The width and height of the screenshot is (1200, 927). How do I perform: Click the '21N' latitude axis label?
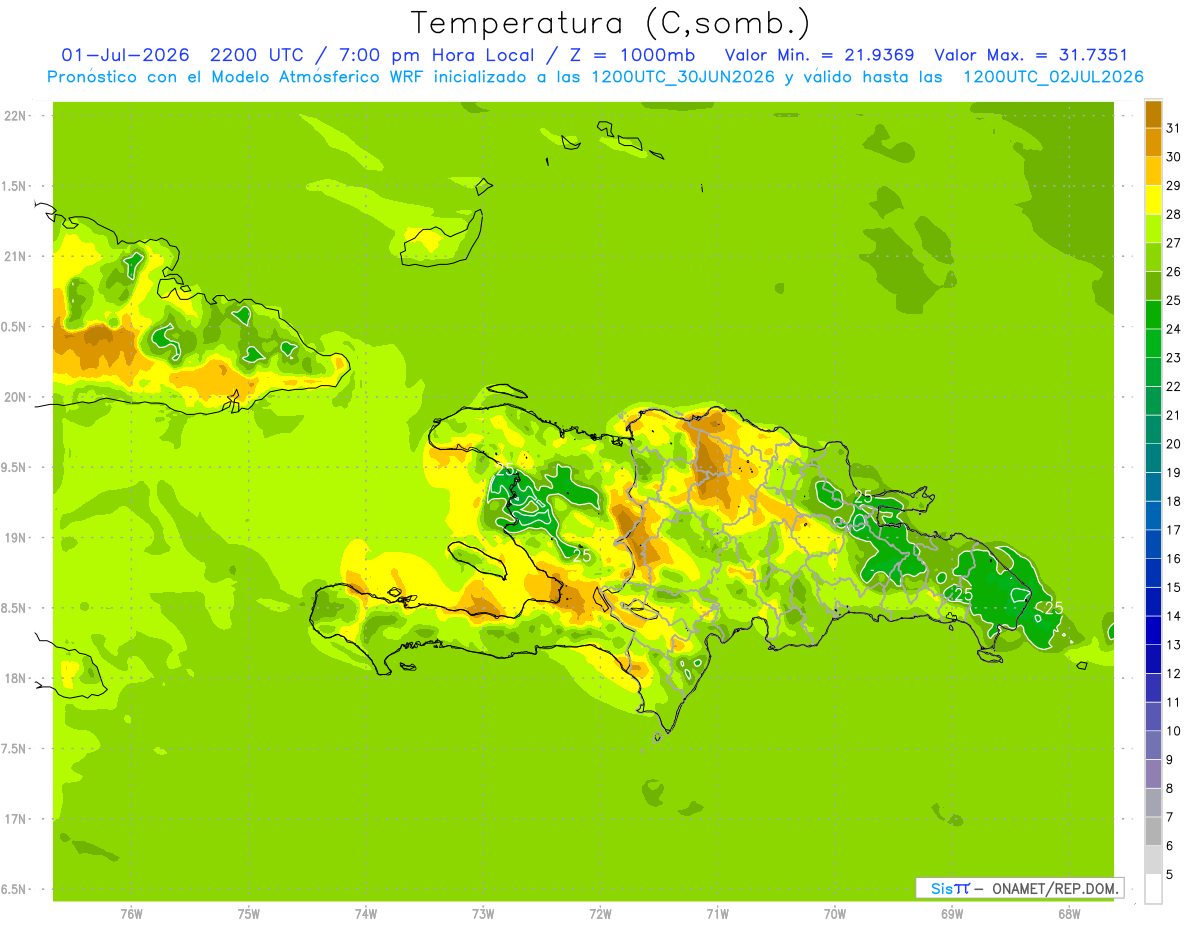16,256
